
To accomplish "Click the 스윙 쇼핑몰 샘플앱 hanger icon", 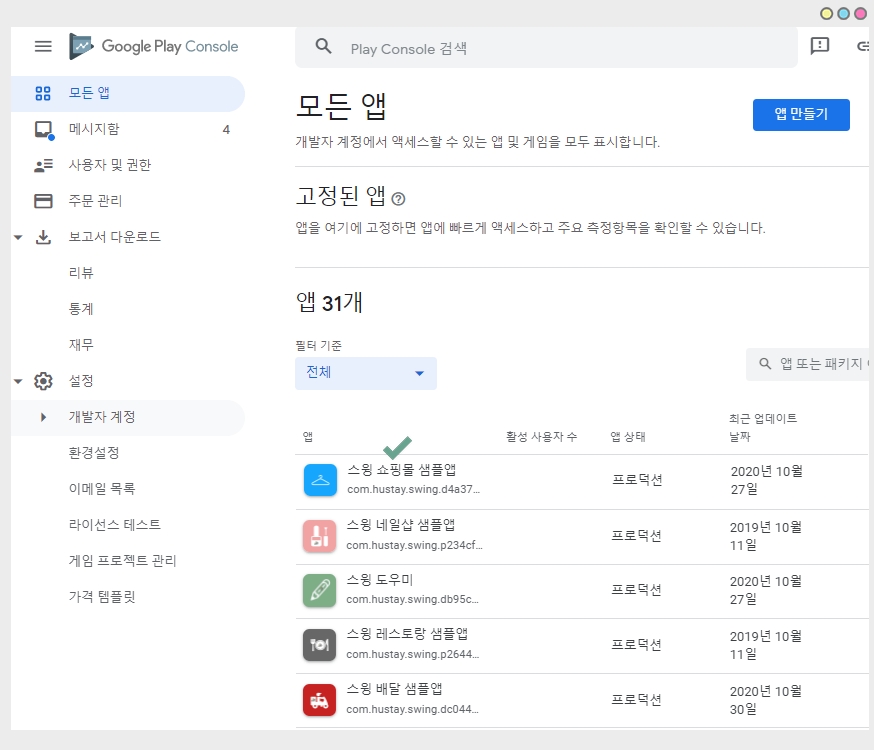I will click(x=321, y=480).
